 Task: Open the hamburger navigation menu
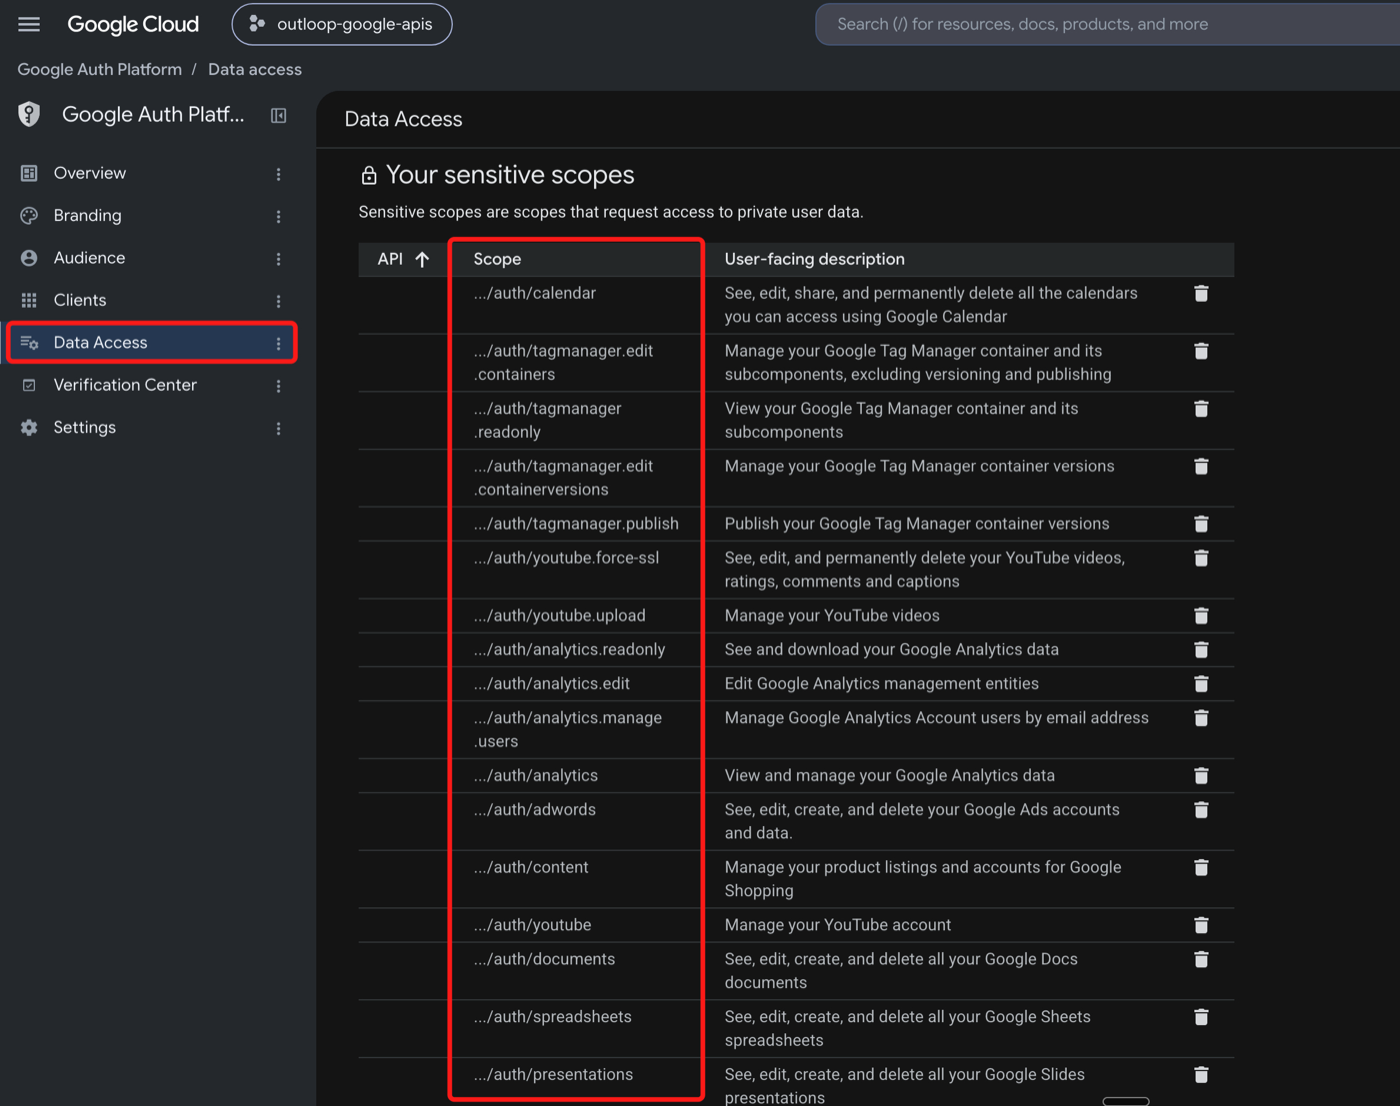(x=29, y=24)
